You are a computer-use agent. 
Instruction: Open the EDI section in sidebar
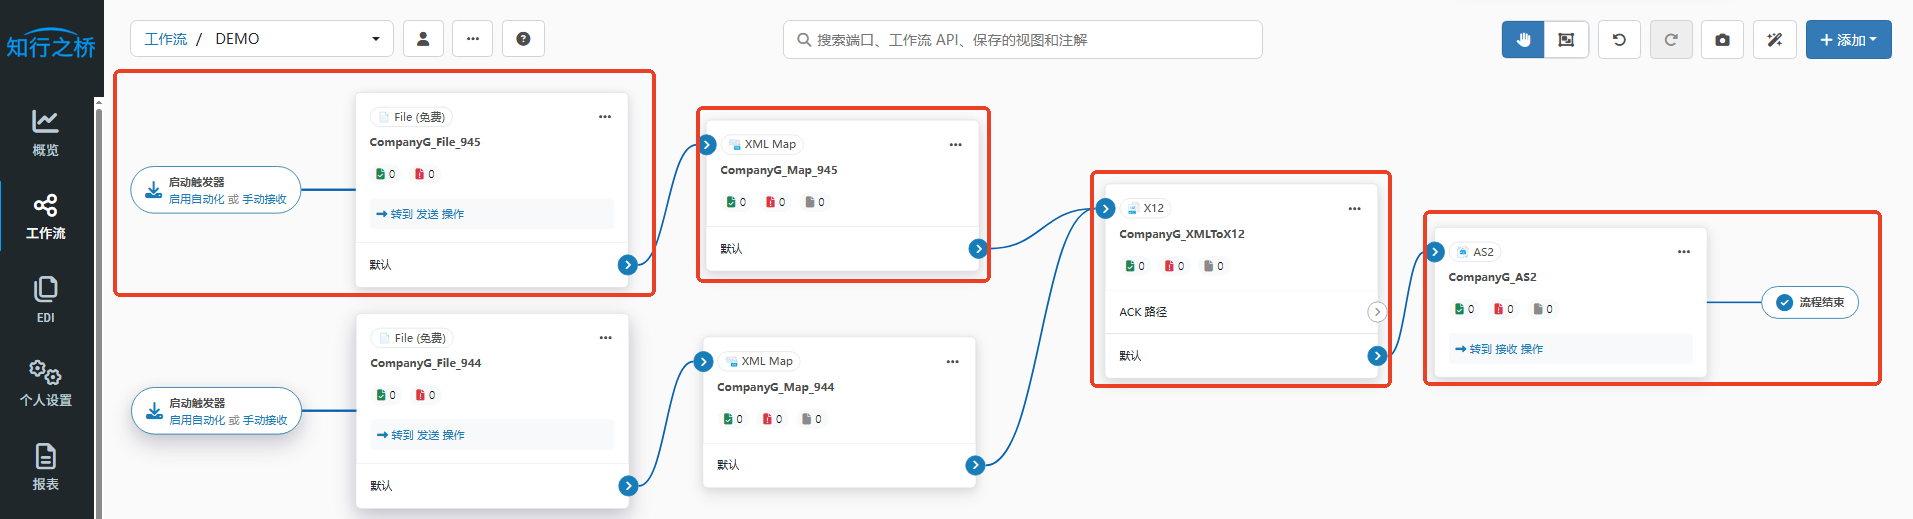tap(46, 299)
